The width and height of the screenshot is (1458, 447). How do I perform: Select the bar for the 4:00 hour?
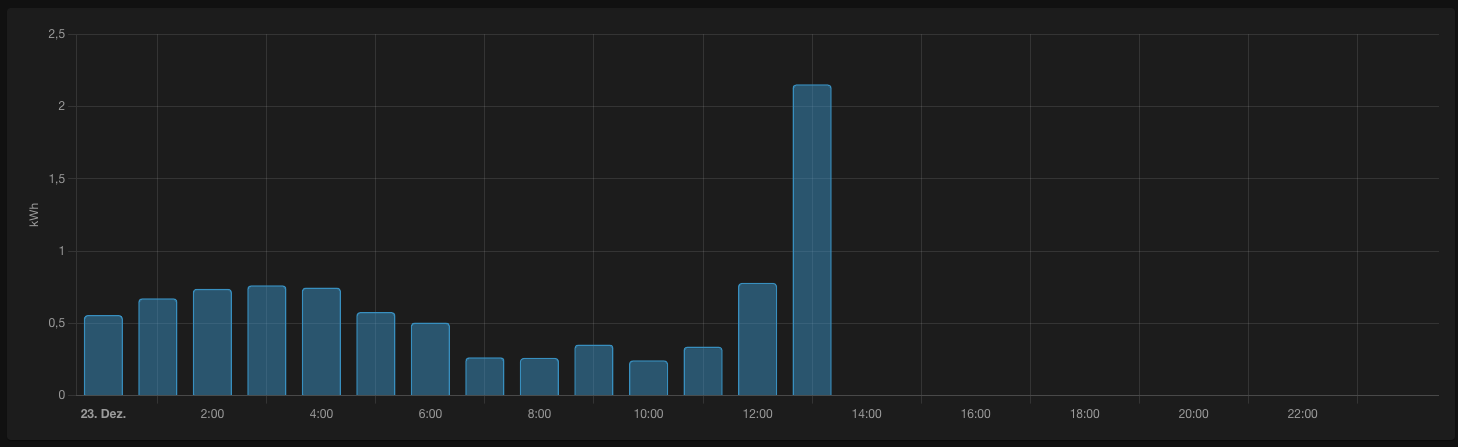point(321,341)
